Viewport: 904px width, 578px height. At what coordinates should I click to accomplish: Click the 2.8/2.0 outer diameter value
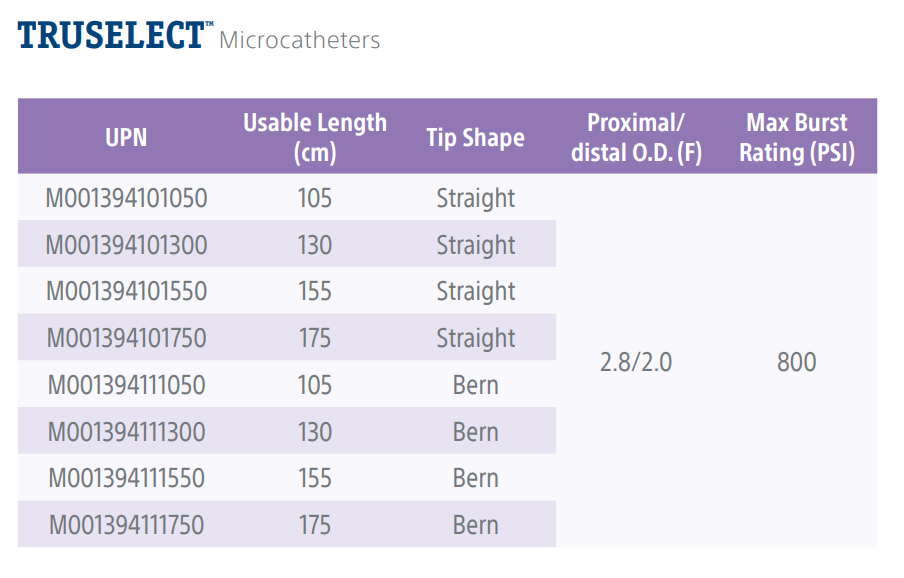coord(636,362)
